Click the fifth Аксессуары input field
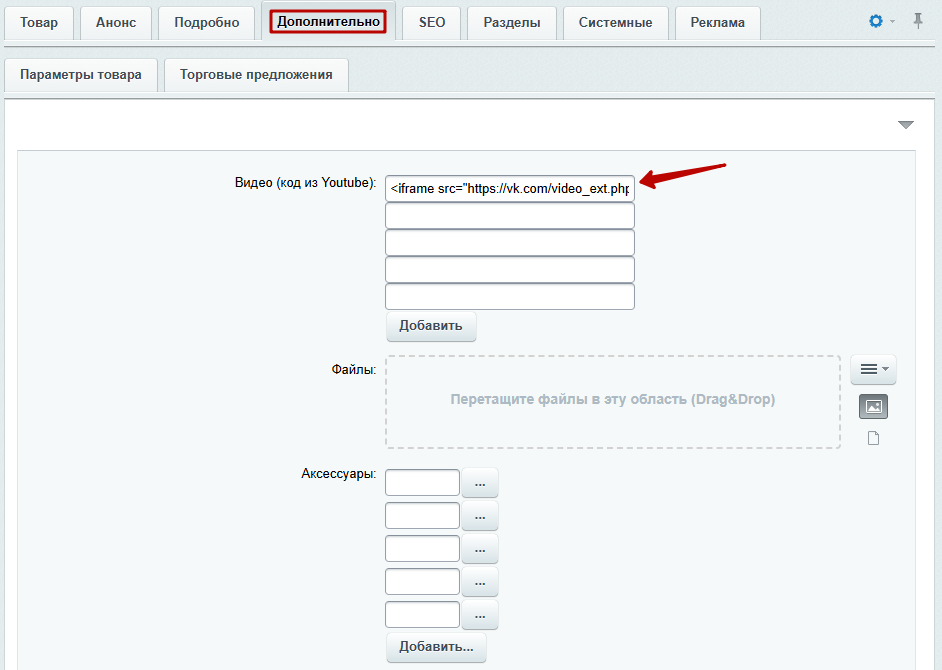Viewport: 942px width, 670px height. 422,615
